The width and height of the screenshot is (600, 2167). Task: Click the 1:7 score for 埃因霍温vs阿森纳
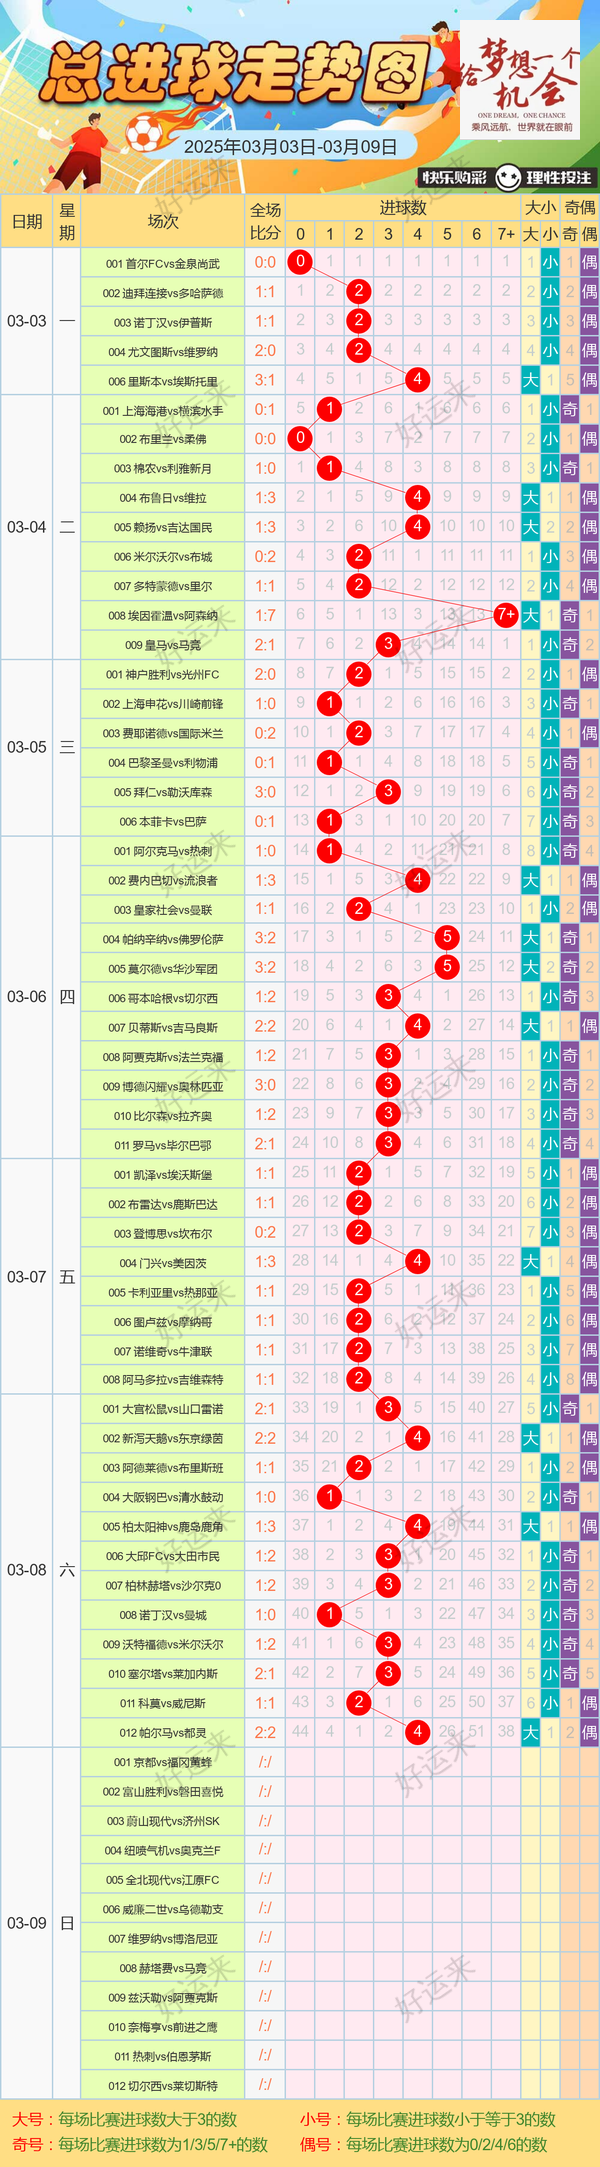(x=265, y=615)
